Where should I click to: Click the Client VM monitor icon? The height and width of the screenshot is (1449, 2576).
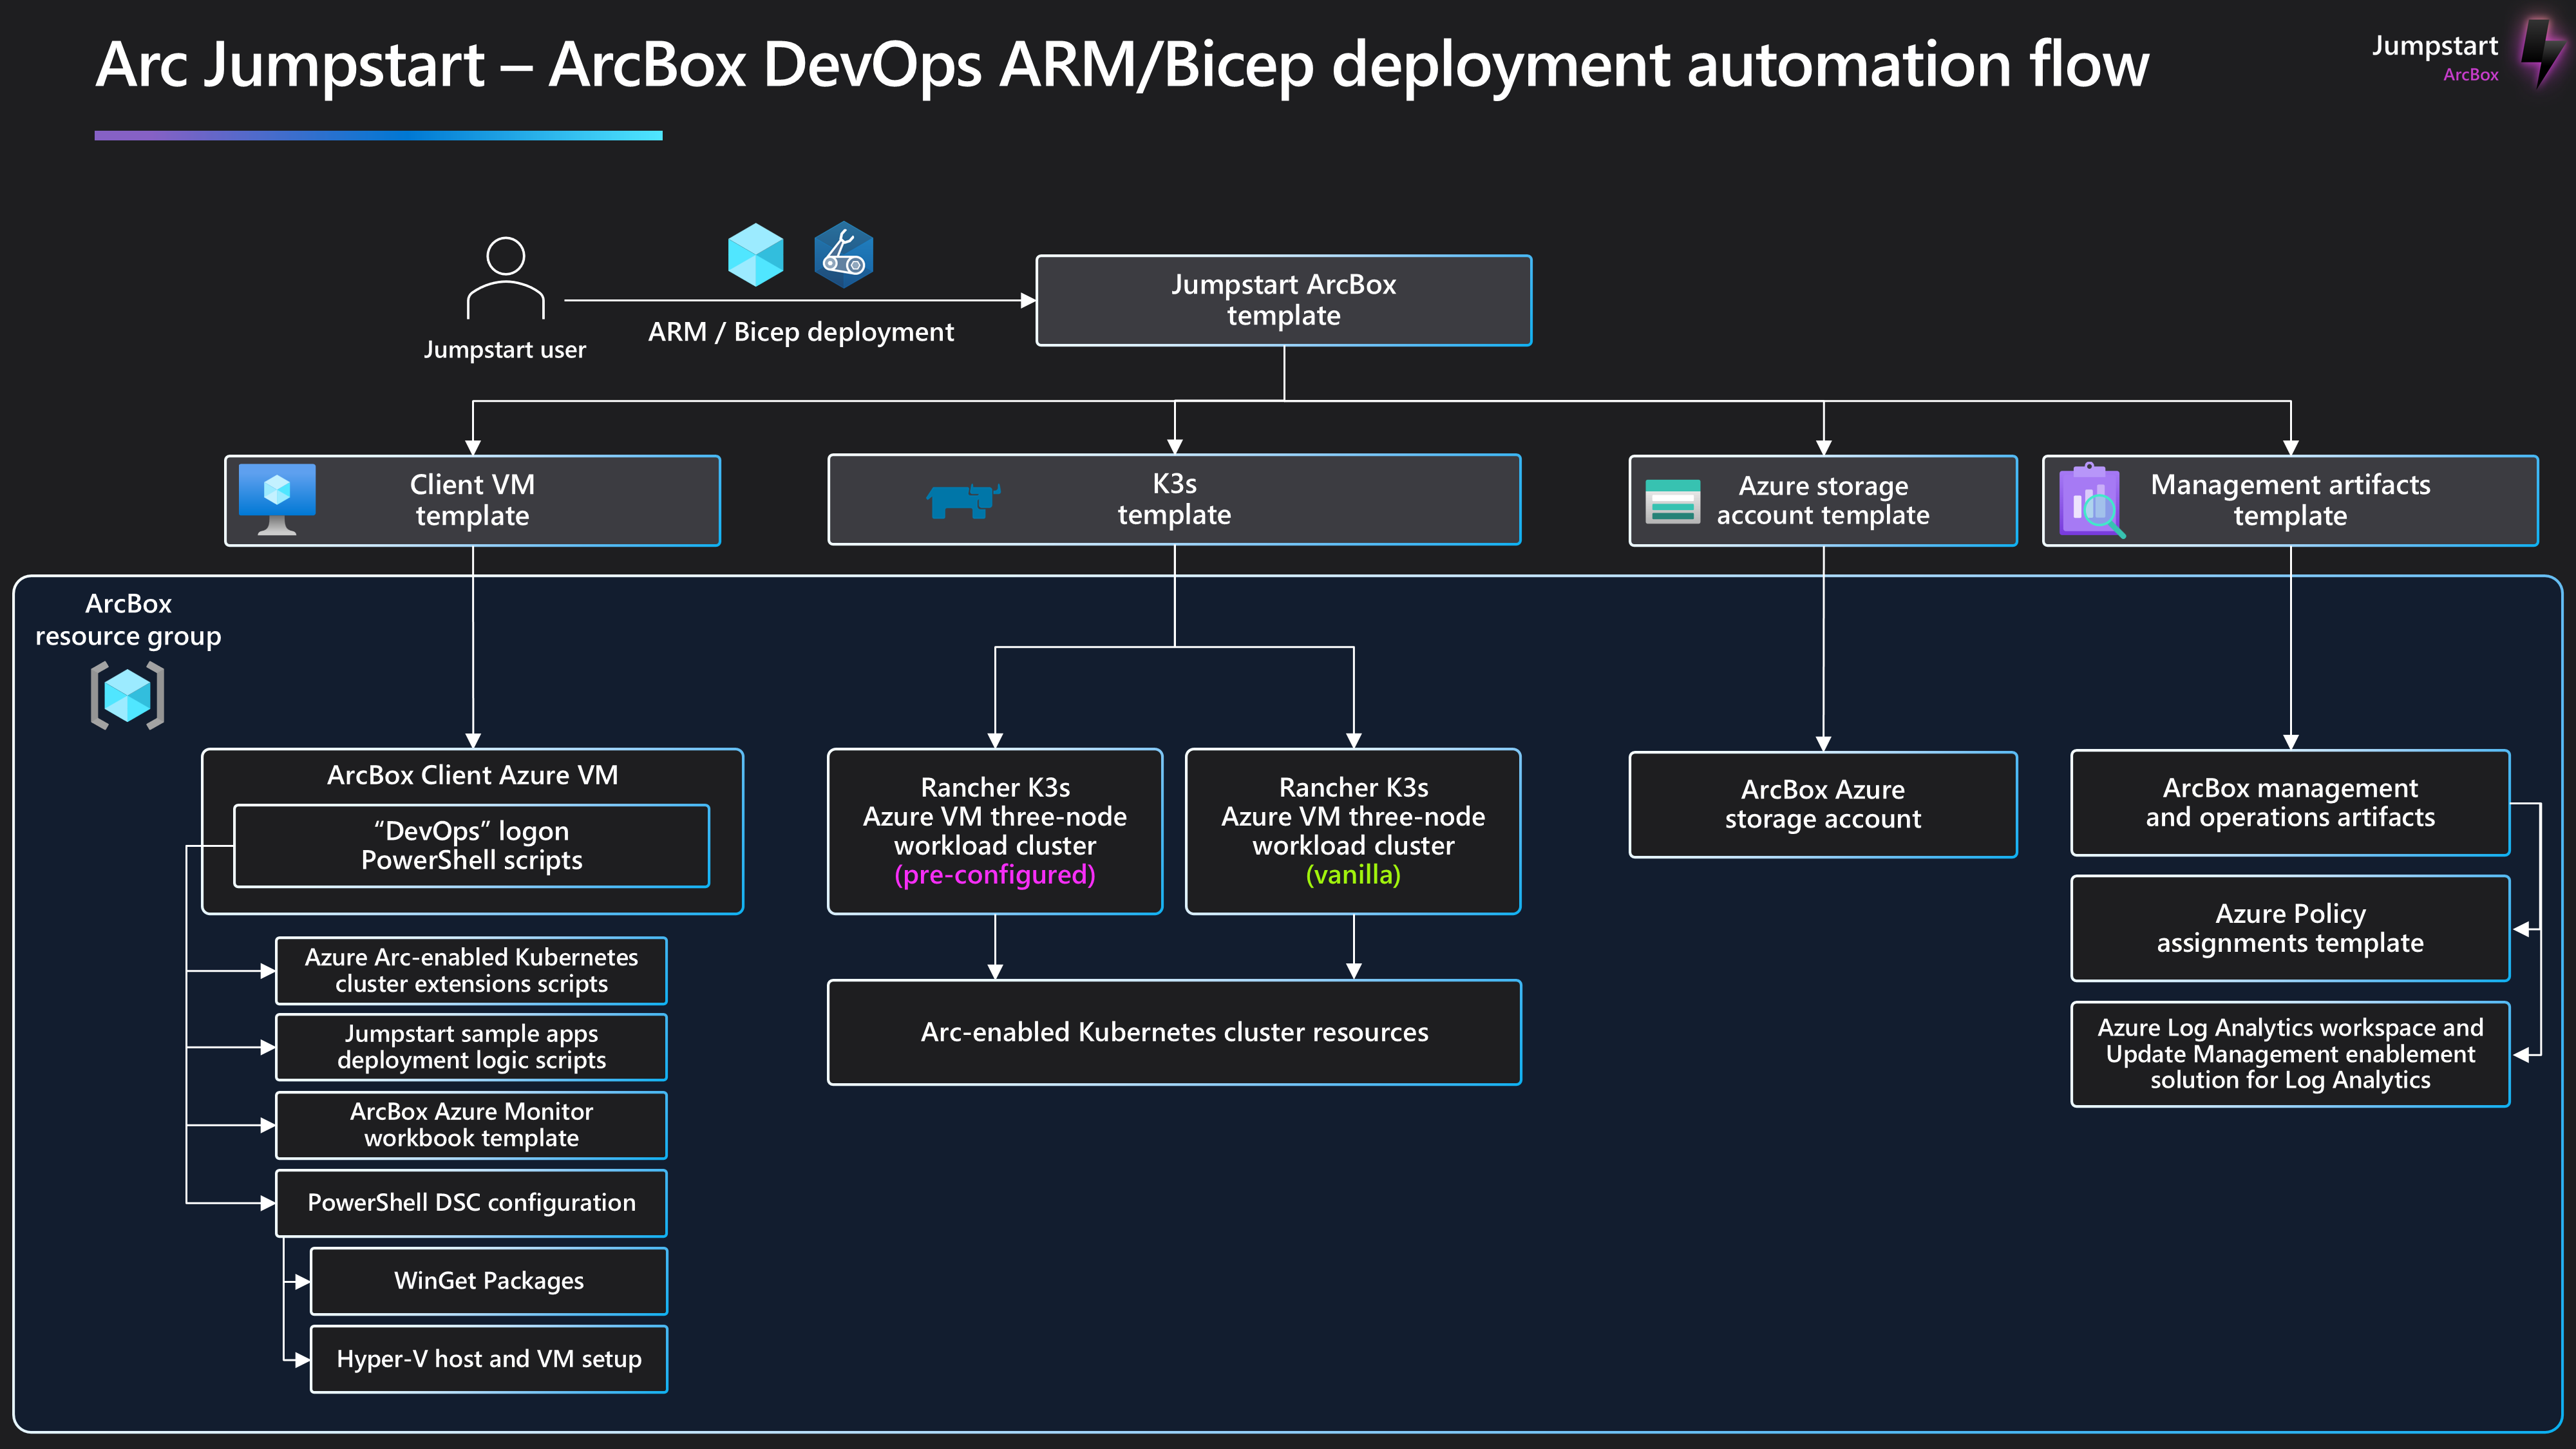click(277, 499)
